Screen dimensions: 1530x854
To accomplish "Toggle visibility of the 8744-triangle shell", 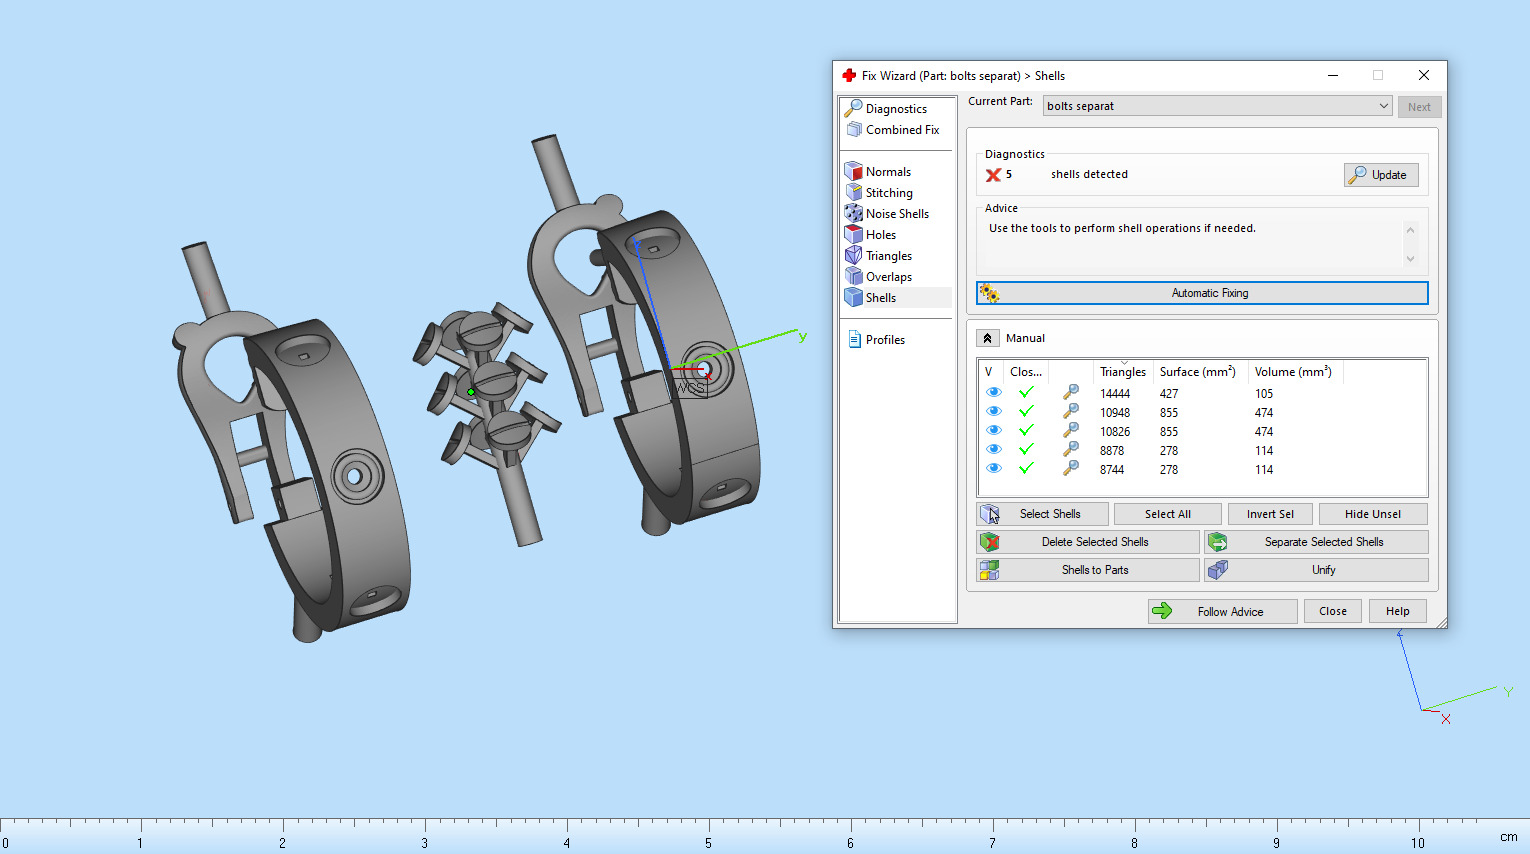I will (x=994, y=469).
